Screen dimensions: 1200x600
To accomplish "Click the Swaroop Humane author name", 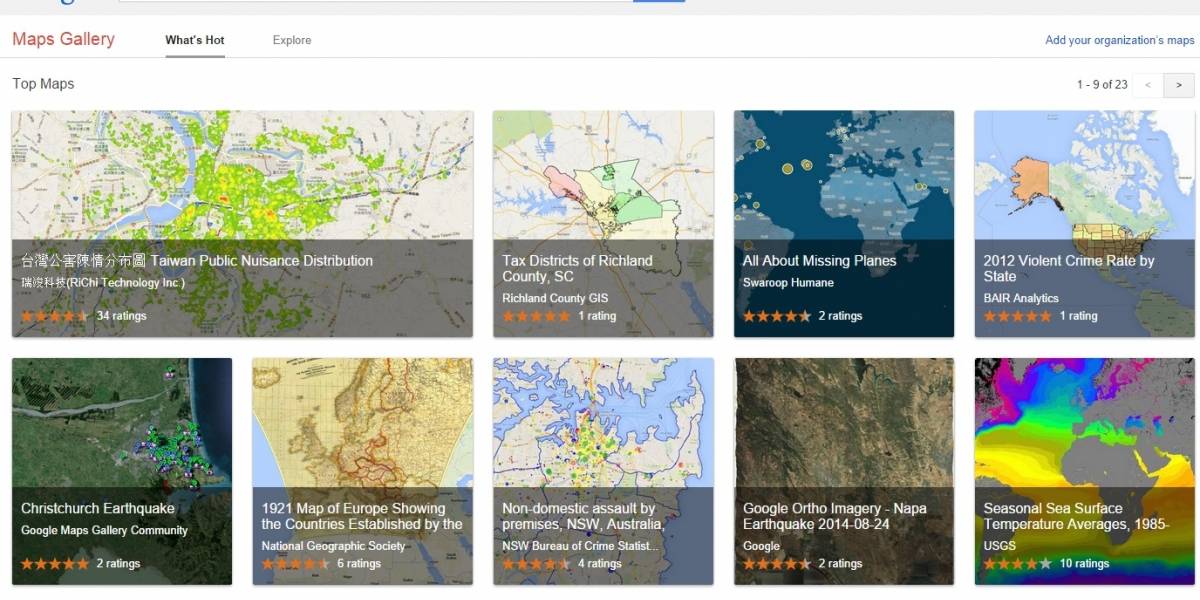I will click(x=789, y=283).
